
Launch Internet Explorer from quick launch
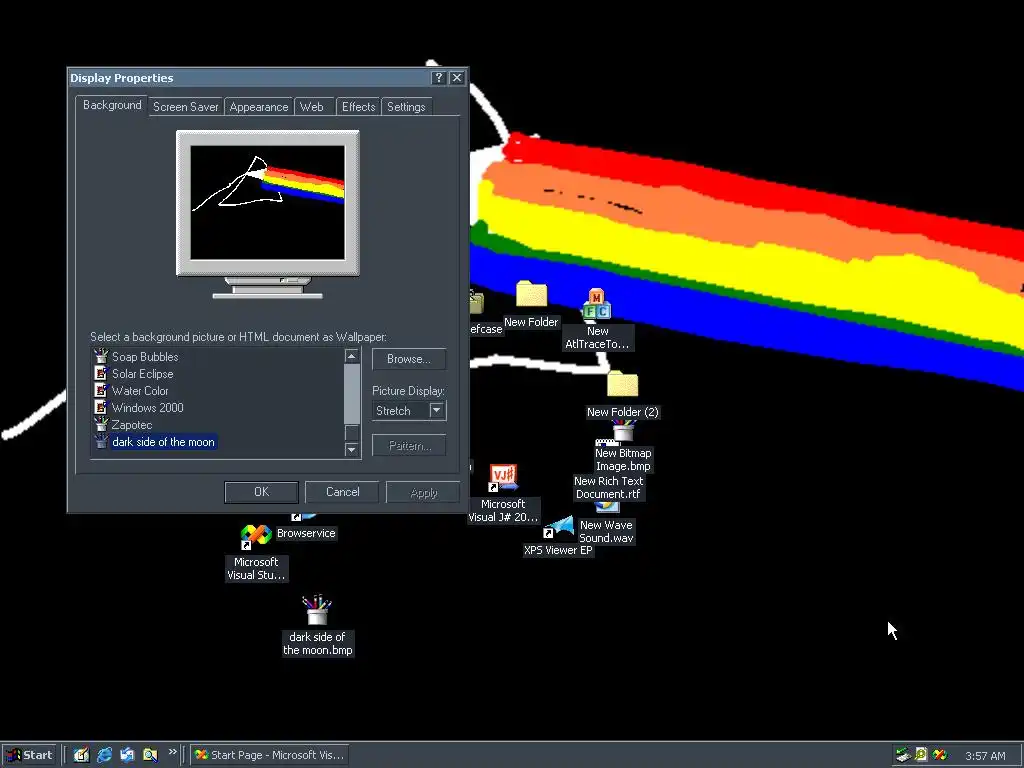(x=104, y=755)
